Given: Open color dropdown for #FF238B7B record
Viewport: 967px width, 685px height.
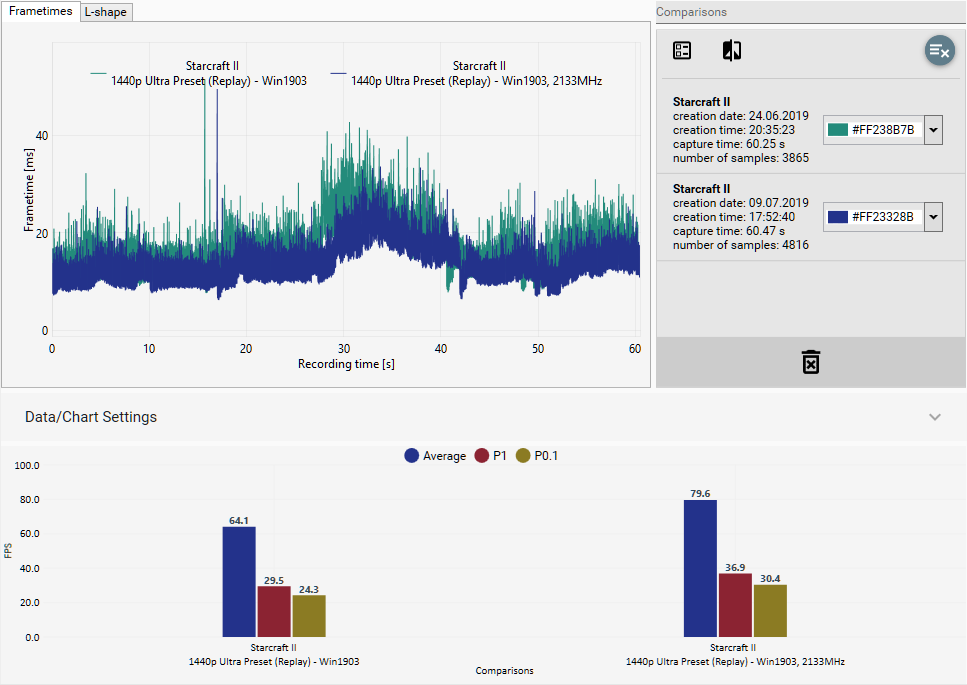Looking at the screenshot, I should [x=933, y=130].
